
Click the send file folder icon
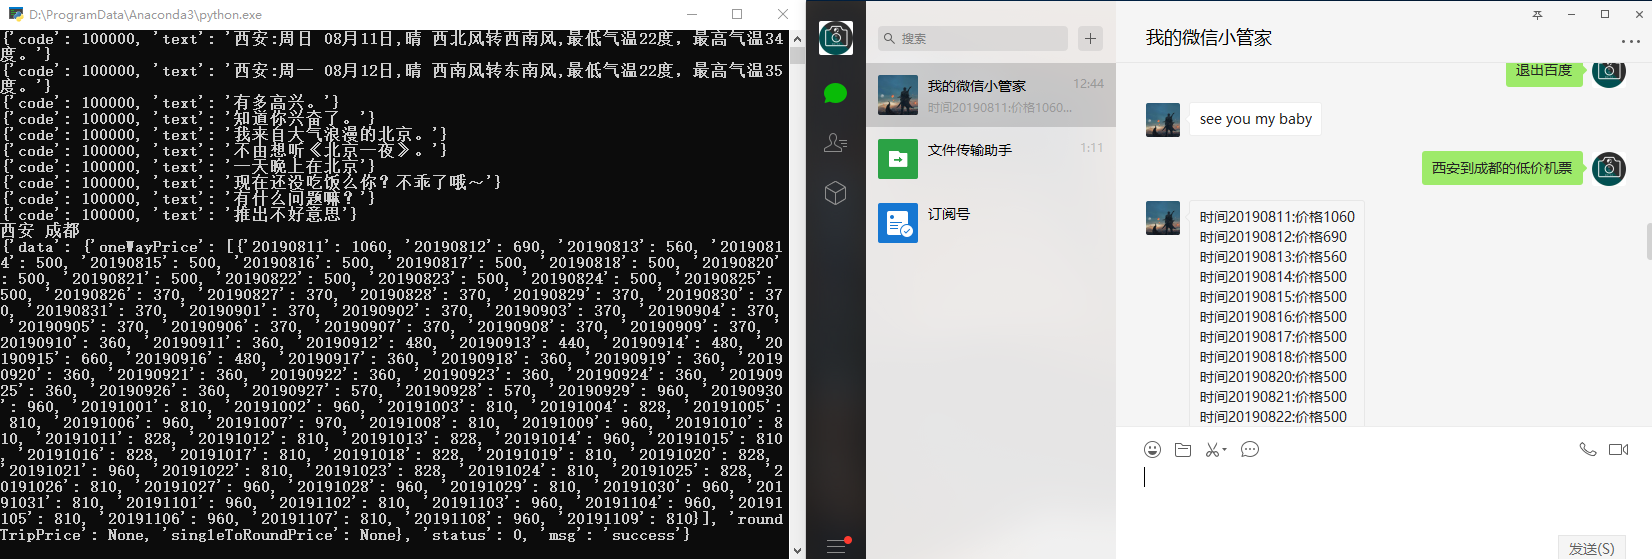click(x=1183, y=450)
